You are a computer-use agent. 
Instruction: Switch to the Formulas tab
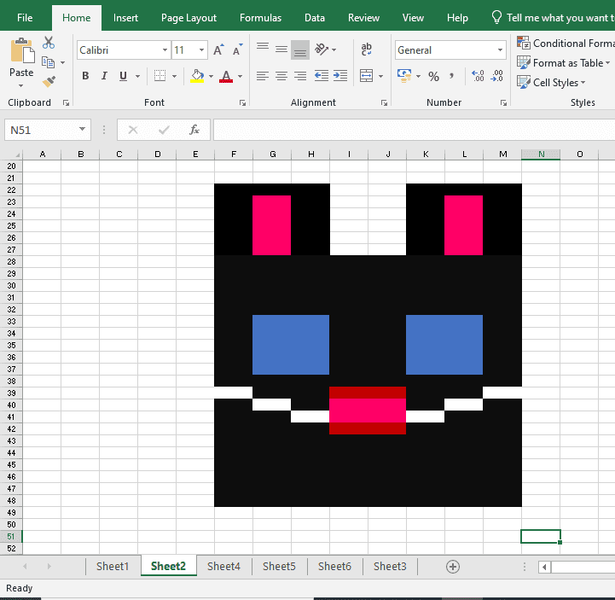pyautogui.click(x=260, y=18)
